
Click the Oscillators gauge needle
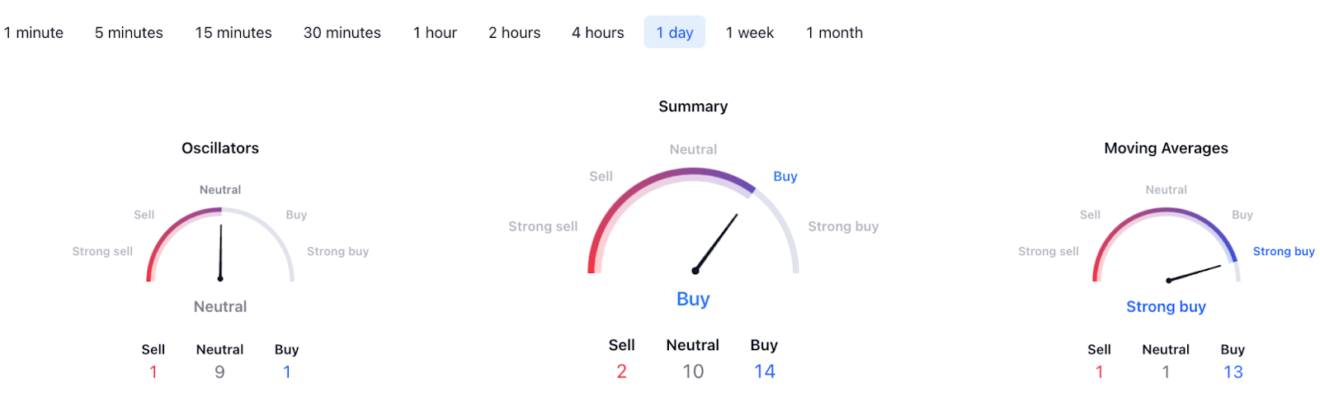pos(220,251)
